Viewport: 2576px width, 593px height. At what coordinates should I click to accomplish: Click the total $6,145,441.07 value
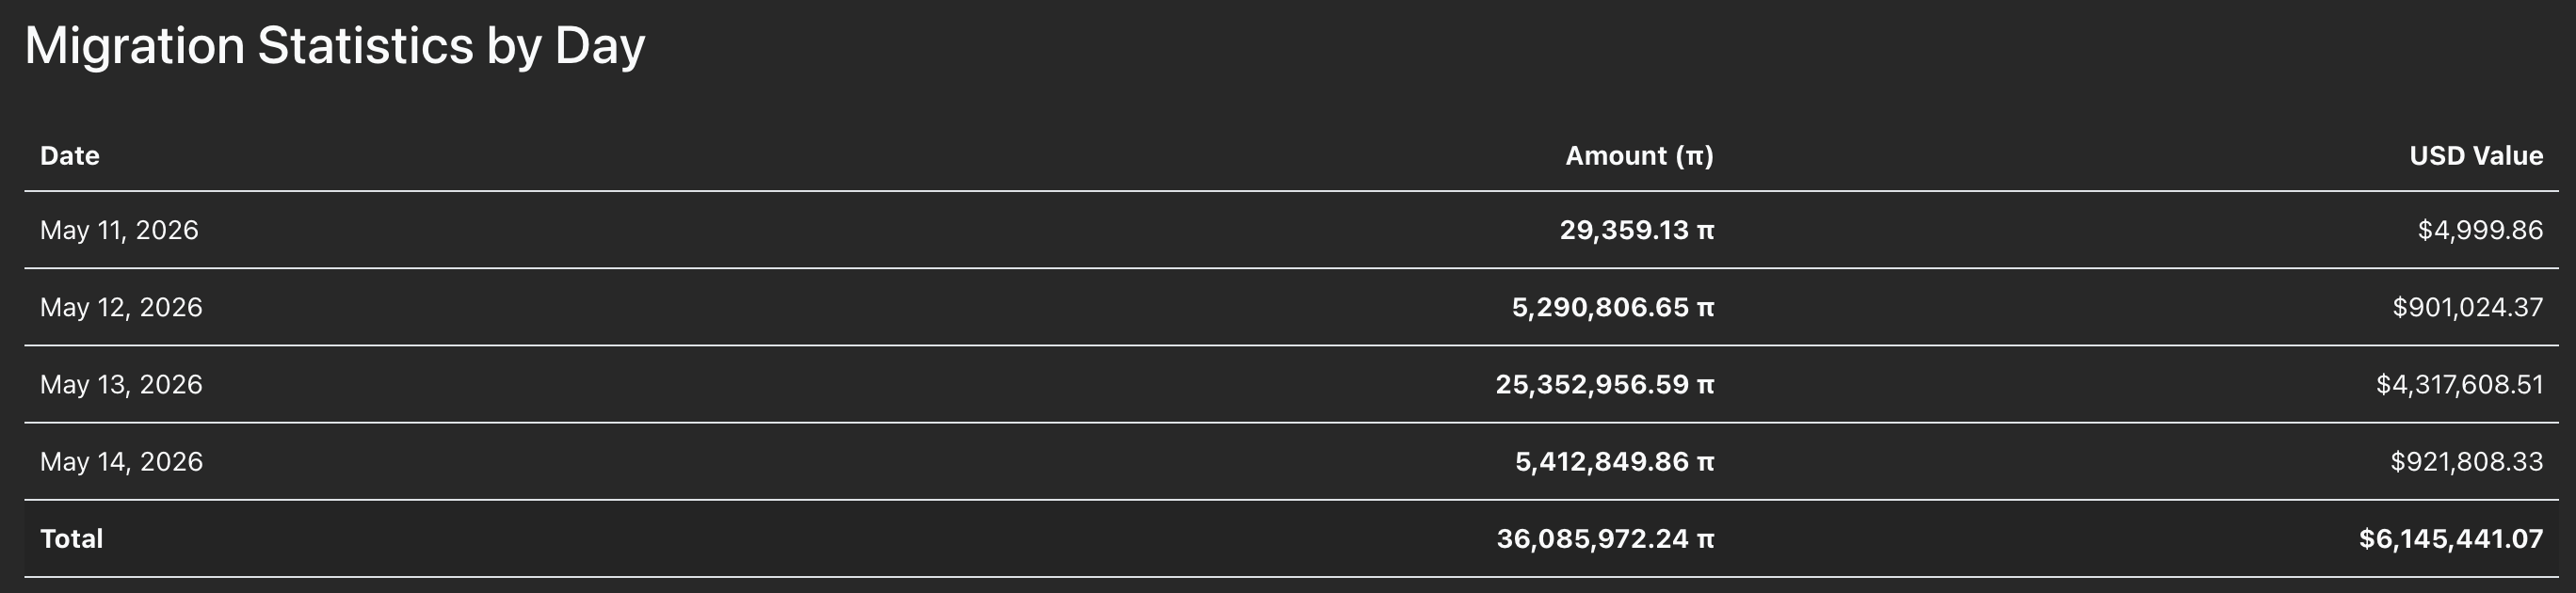pos(2451,538)
